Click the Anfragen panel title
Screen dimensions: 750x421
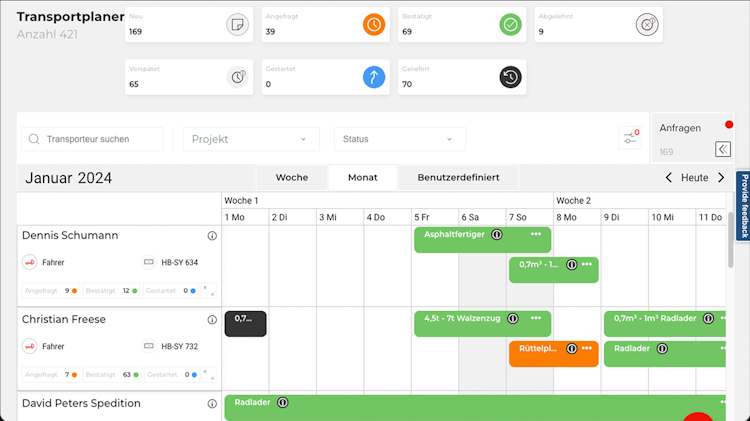[680, 128]
